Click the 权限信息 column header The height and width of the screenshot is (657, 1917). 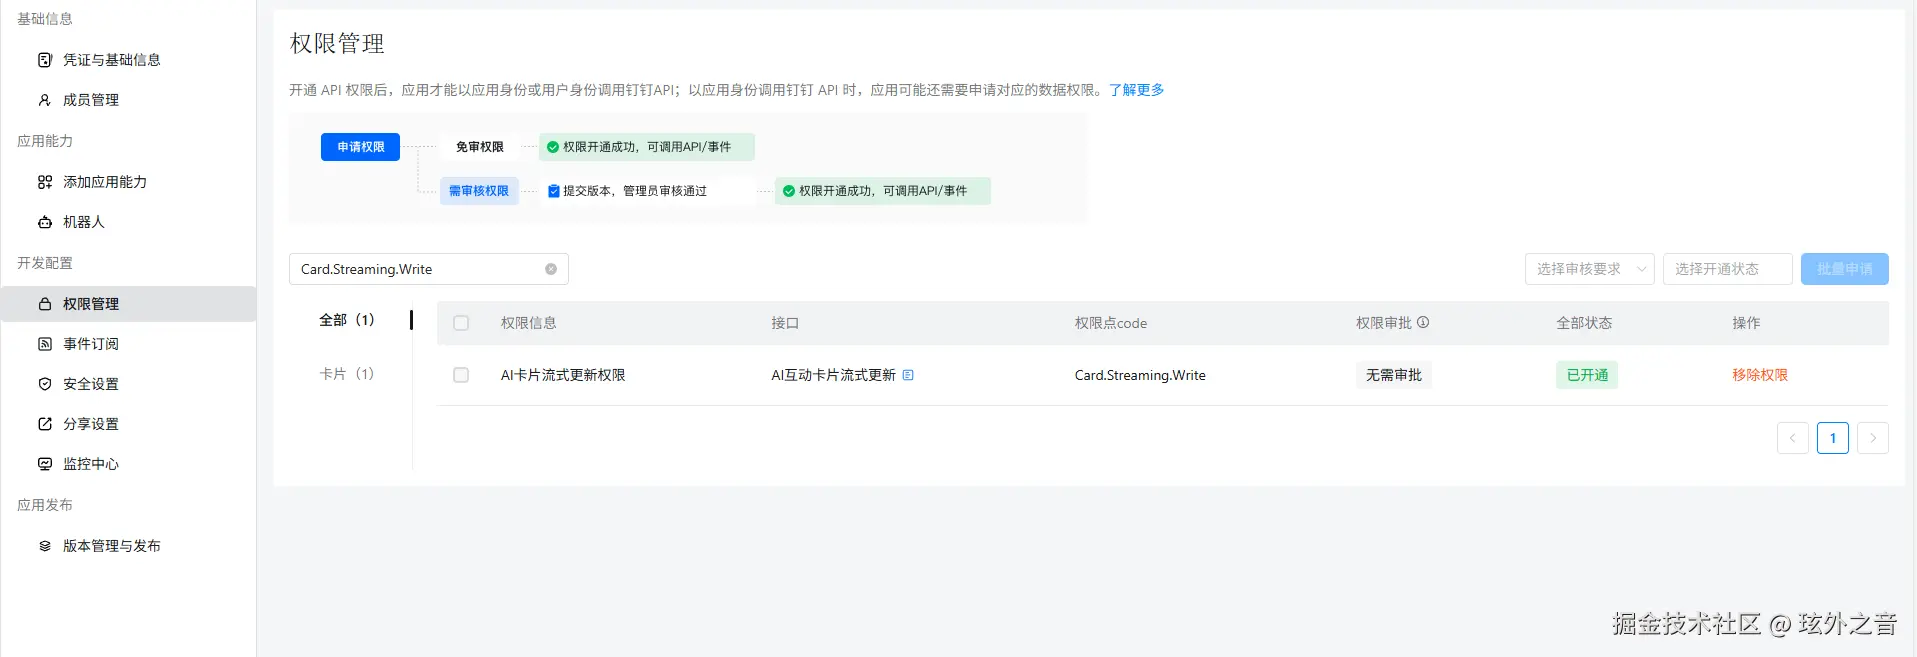pos(529,323)
